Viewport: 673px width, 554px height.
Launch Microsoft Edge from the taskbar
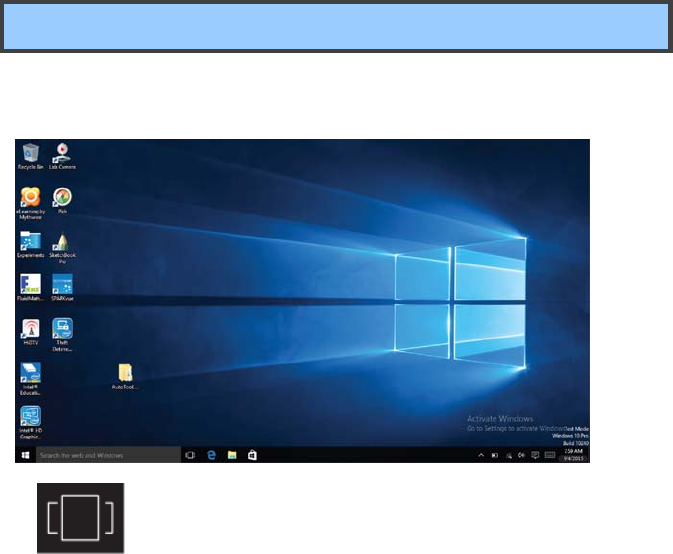pyautogui.click(x=211, y=455)
